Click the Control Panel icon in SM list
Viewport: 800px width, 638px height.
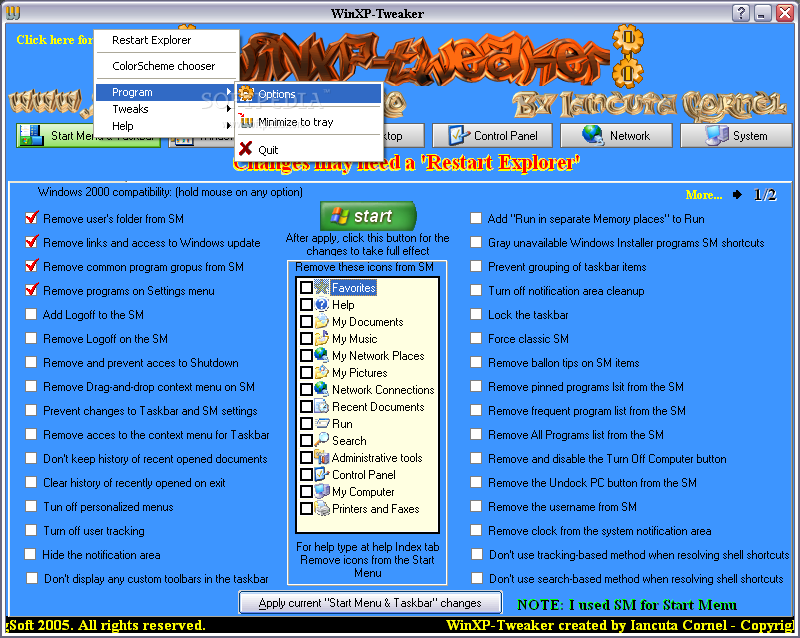pyautogui.click(x=321, y=474)
